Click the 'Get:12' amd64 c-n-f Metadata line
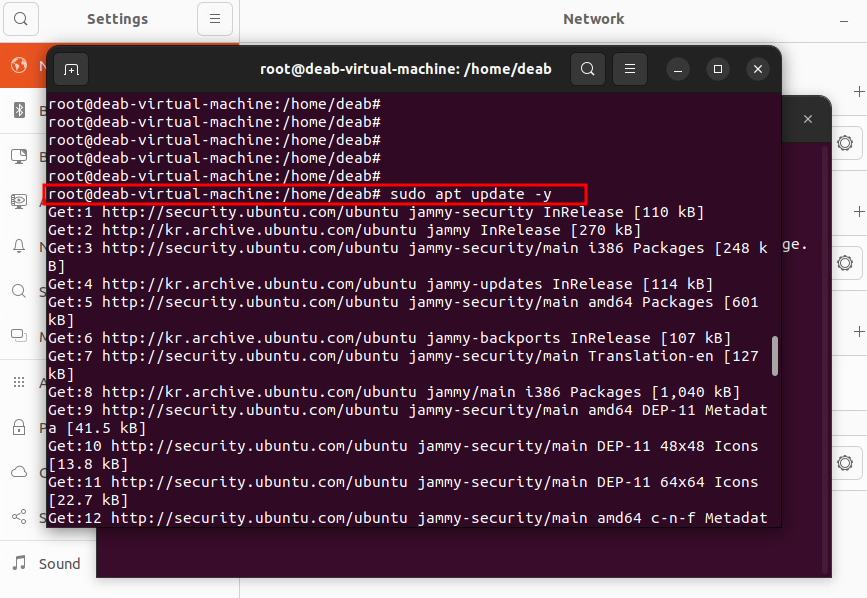 408,518
